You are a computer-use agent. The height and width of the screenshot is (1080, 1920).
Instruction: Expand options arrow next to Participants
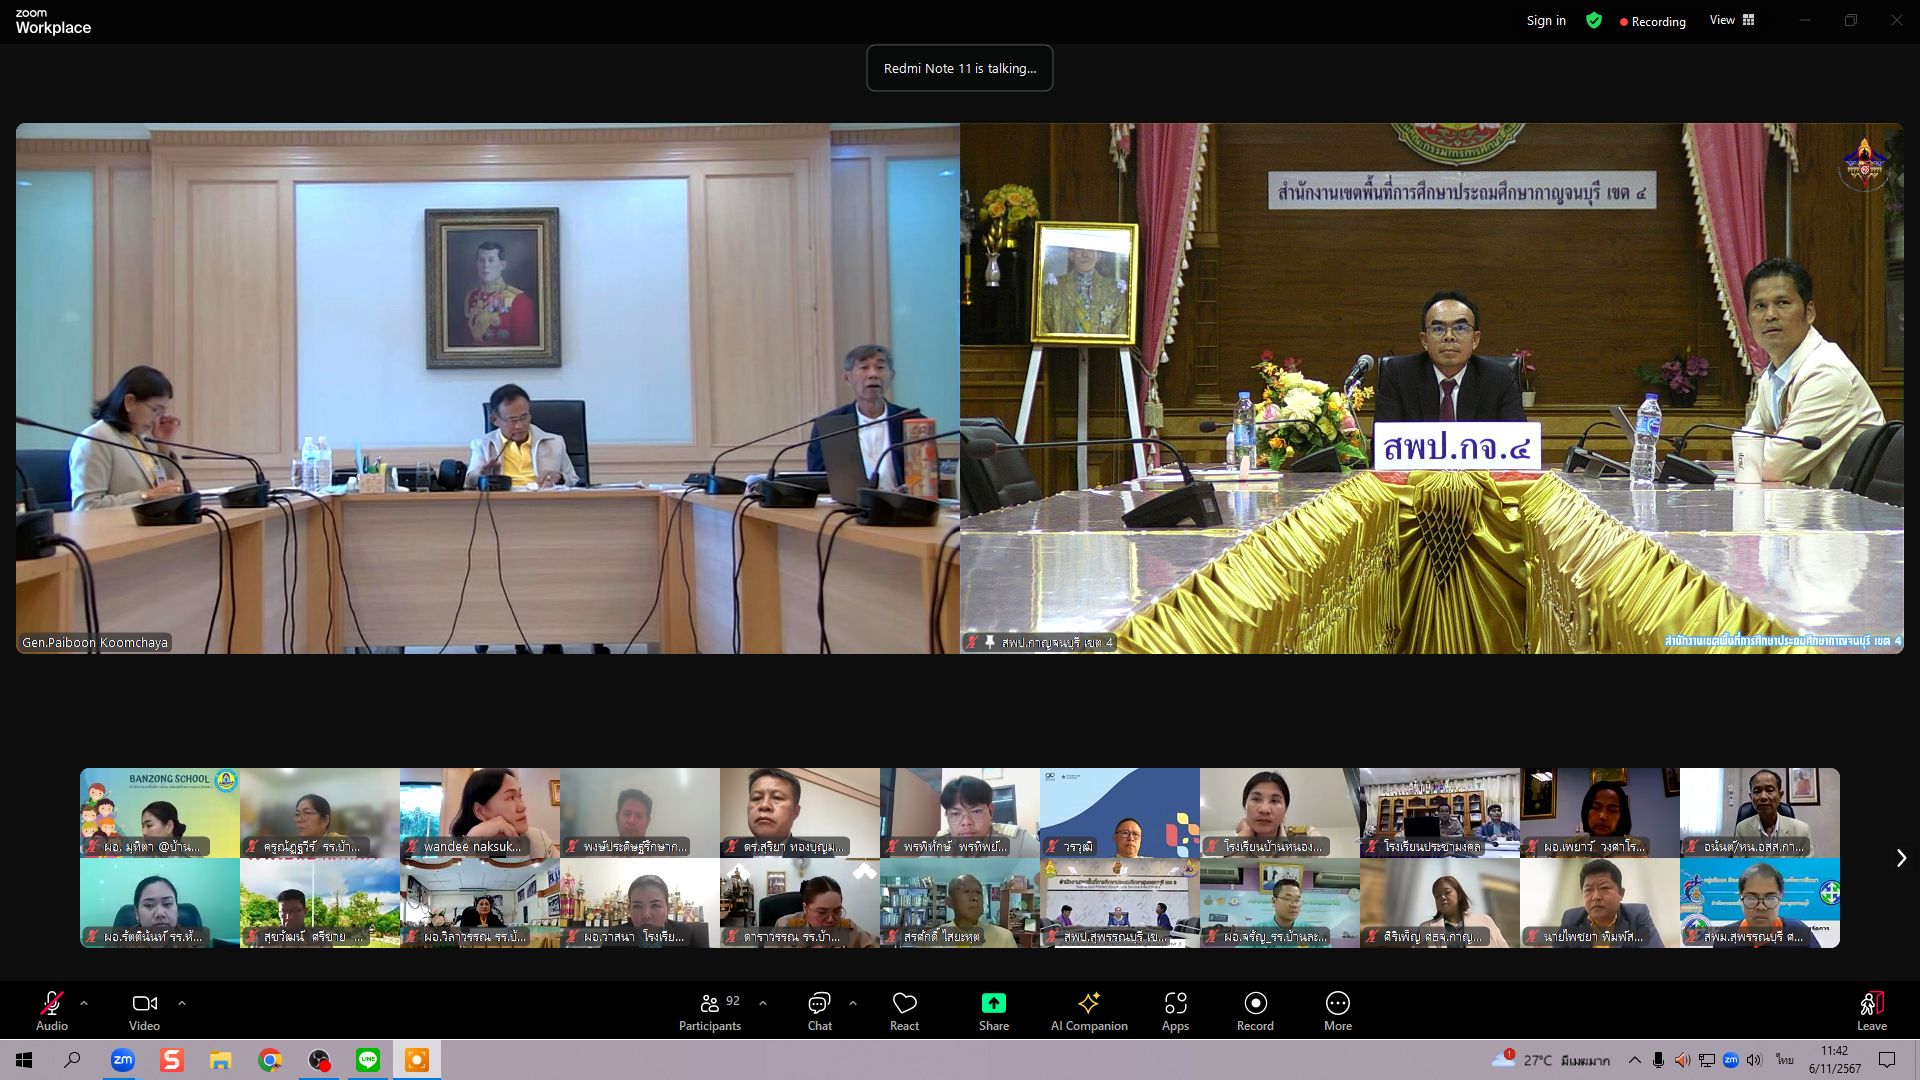coord(763,1002)
